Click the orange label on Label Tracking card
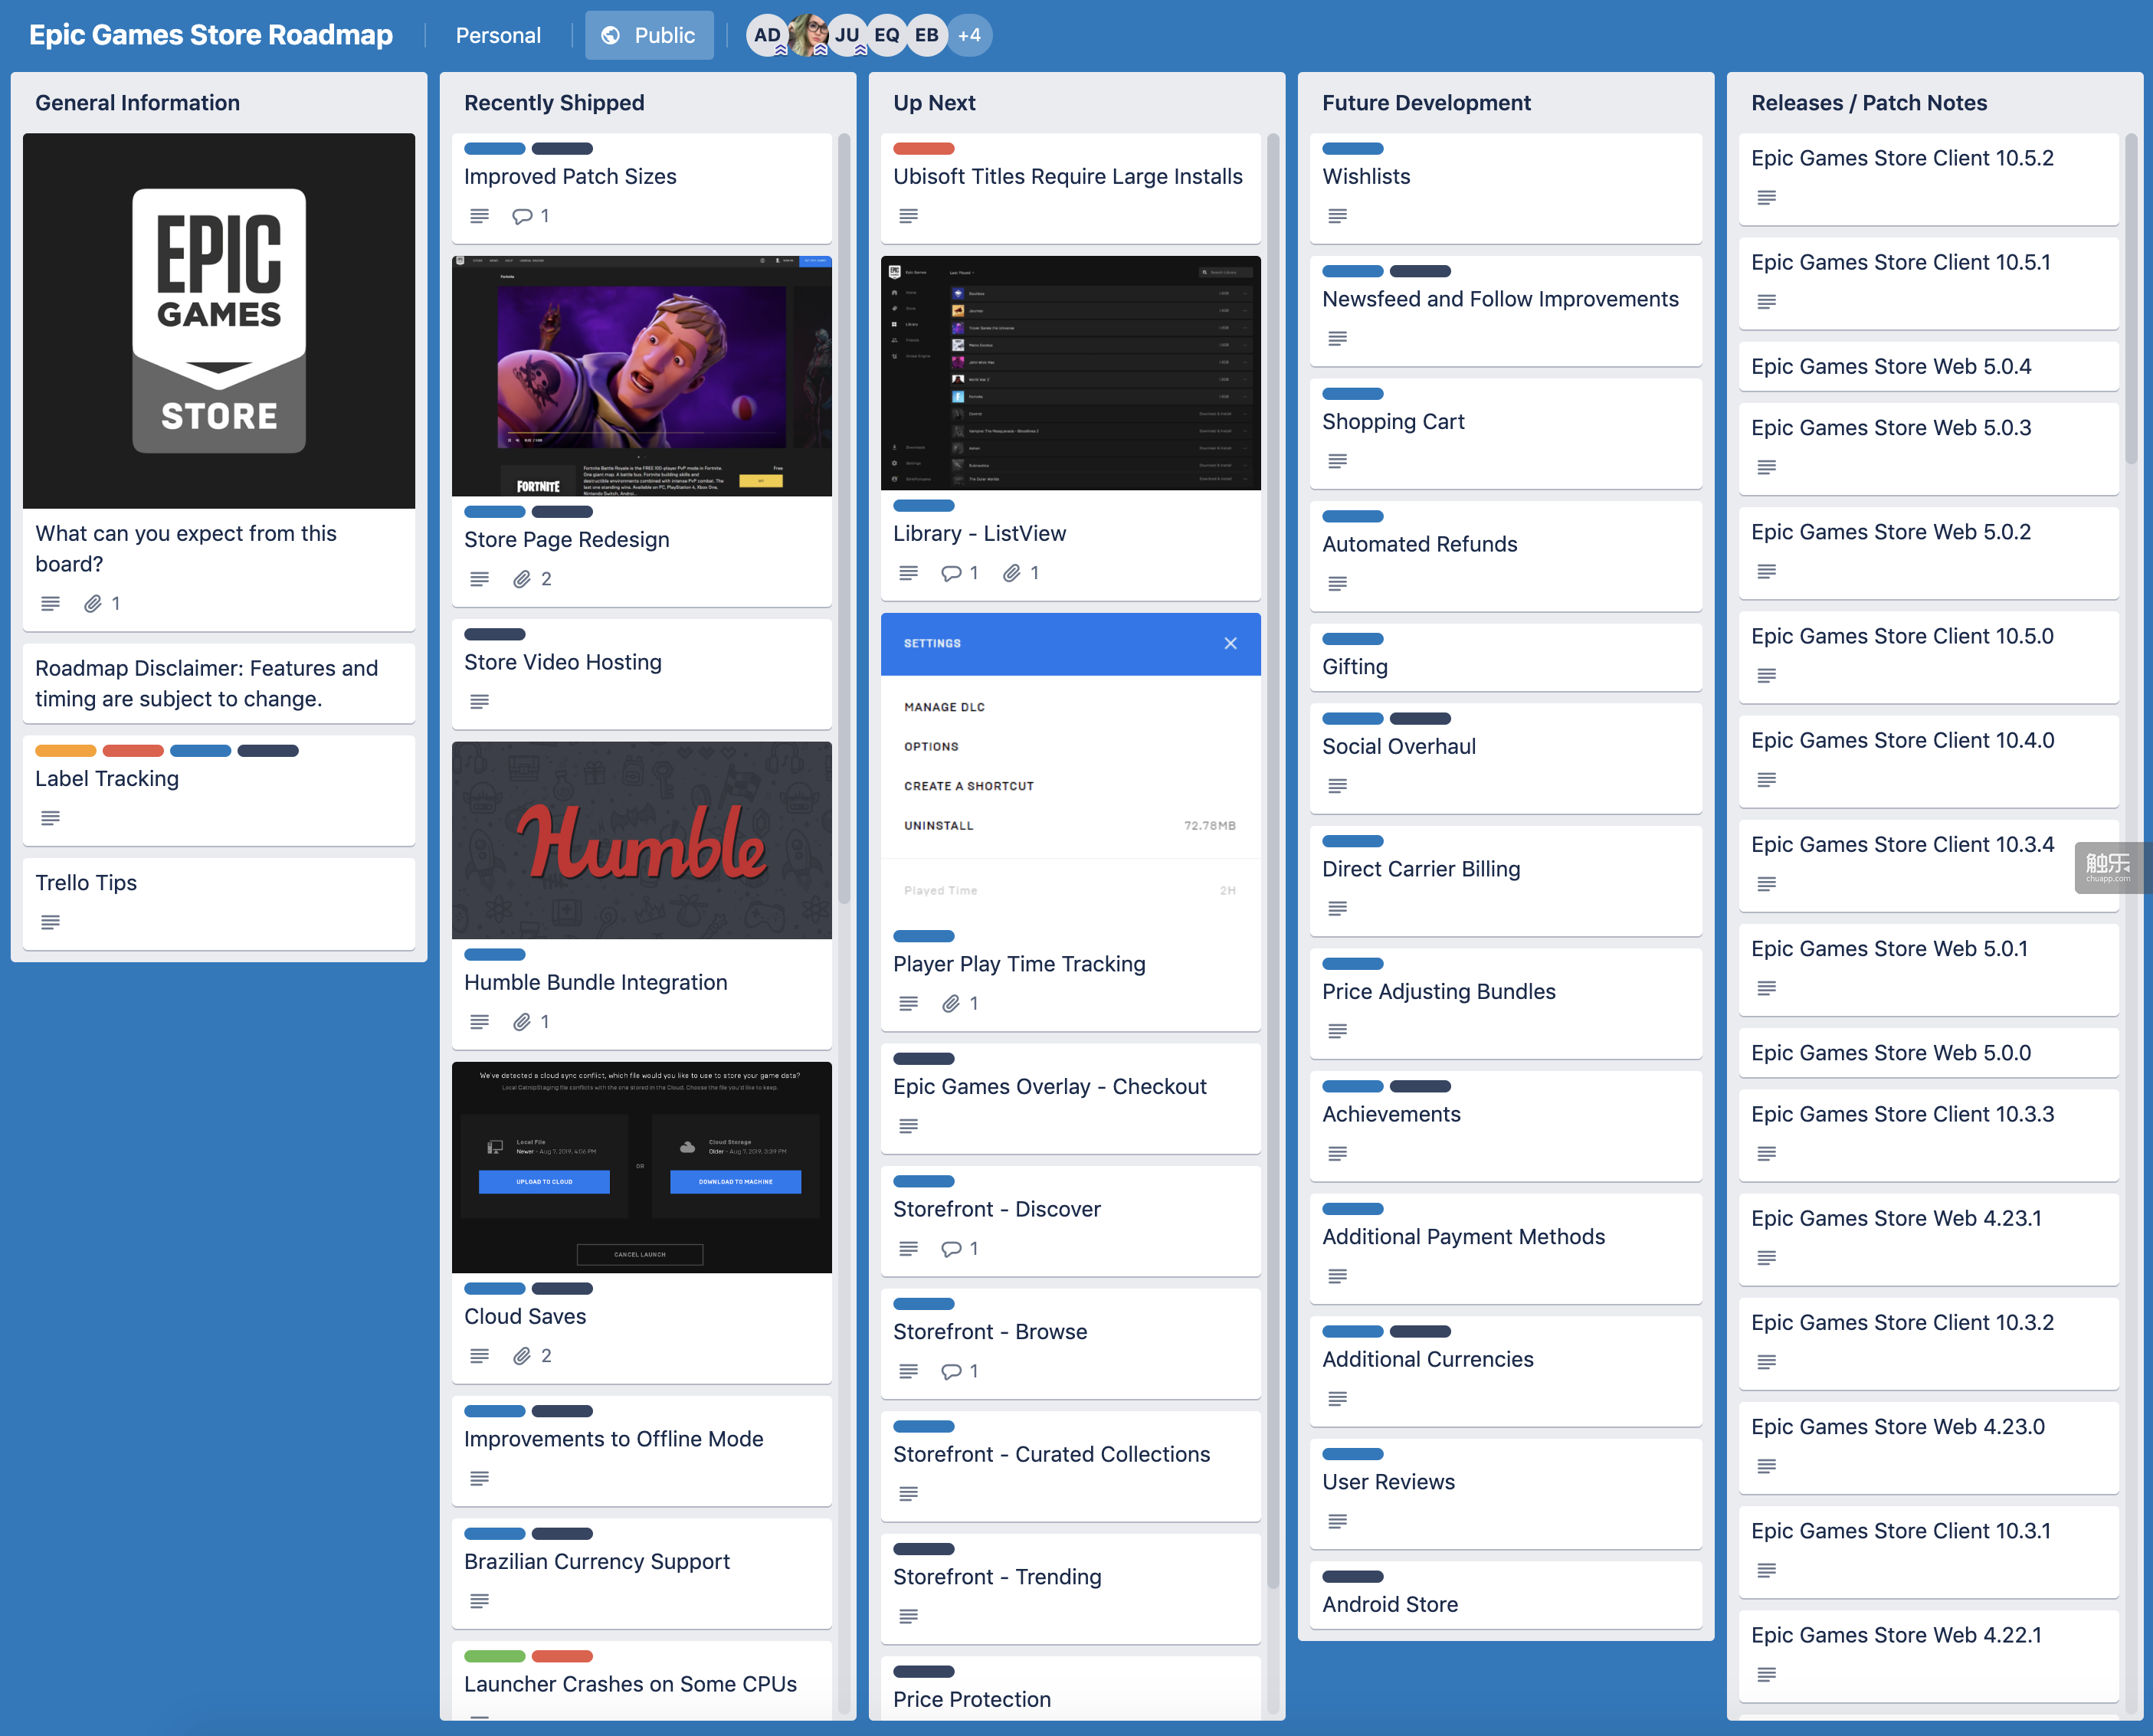 (x=66, y=751)
